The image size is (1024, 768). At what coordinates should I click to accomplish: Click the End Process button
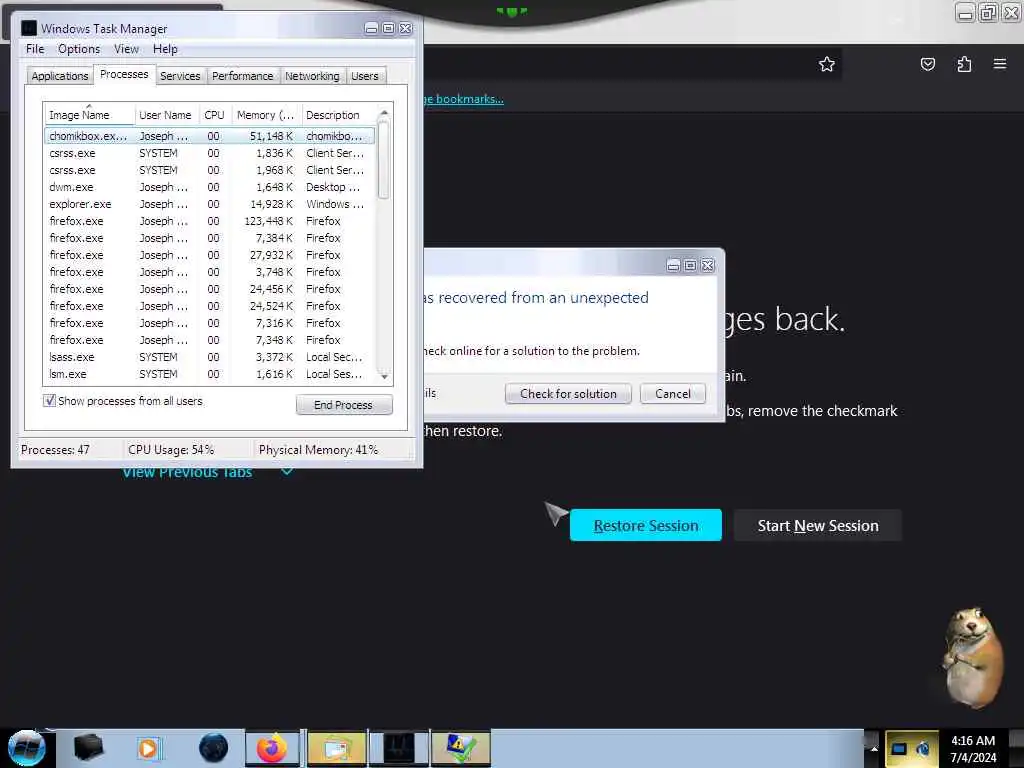coord(344,405)
